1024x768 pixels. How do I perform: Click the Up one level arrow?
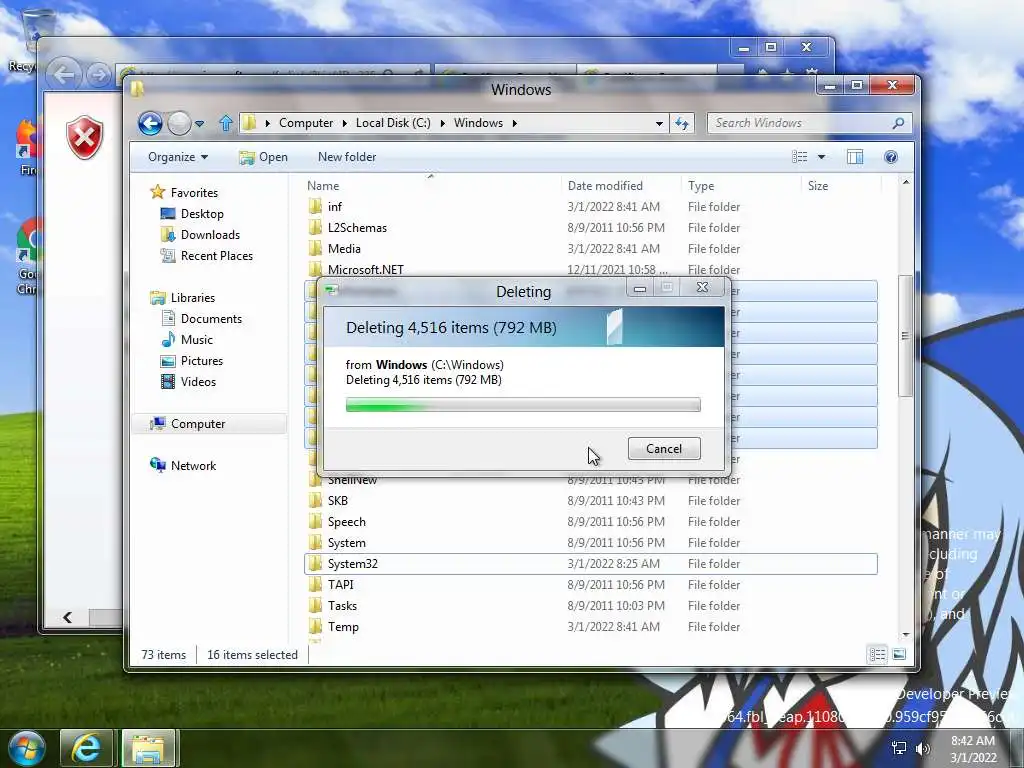click(x=226, y=123)
